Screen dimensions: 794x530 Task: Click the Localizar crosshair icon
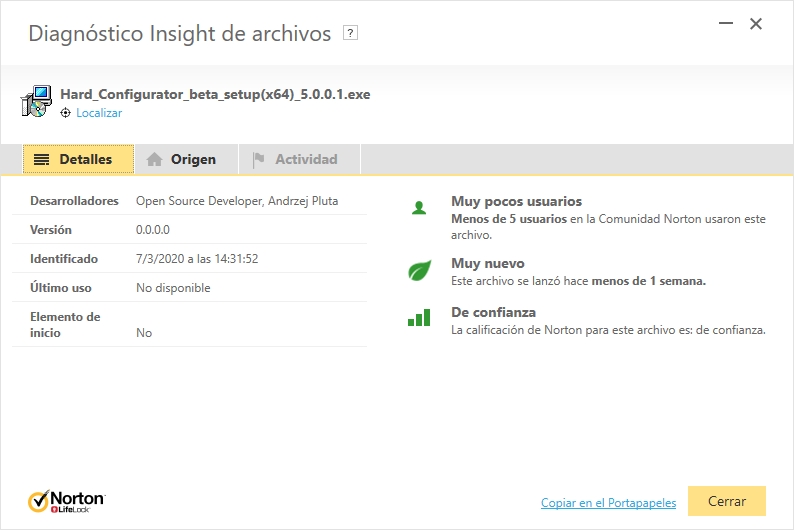click(x=65, y=113)
